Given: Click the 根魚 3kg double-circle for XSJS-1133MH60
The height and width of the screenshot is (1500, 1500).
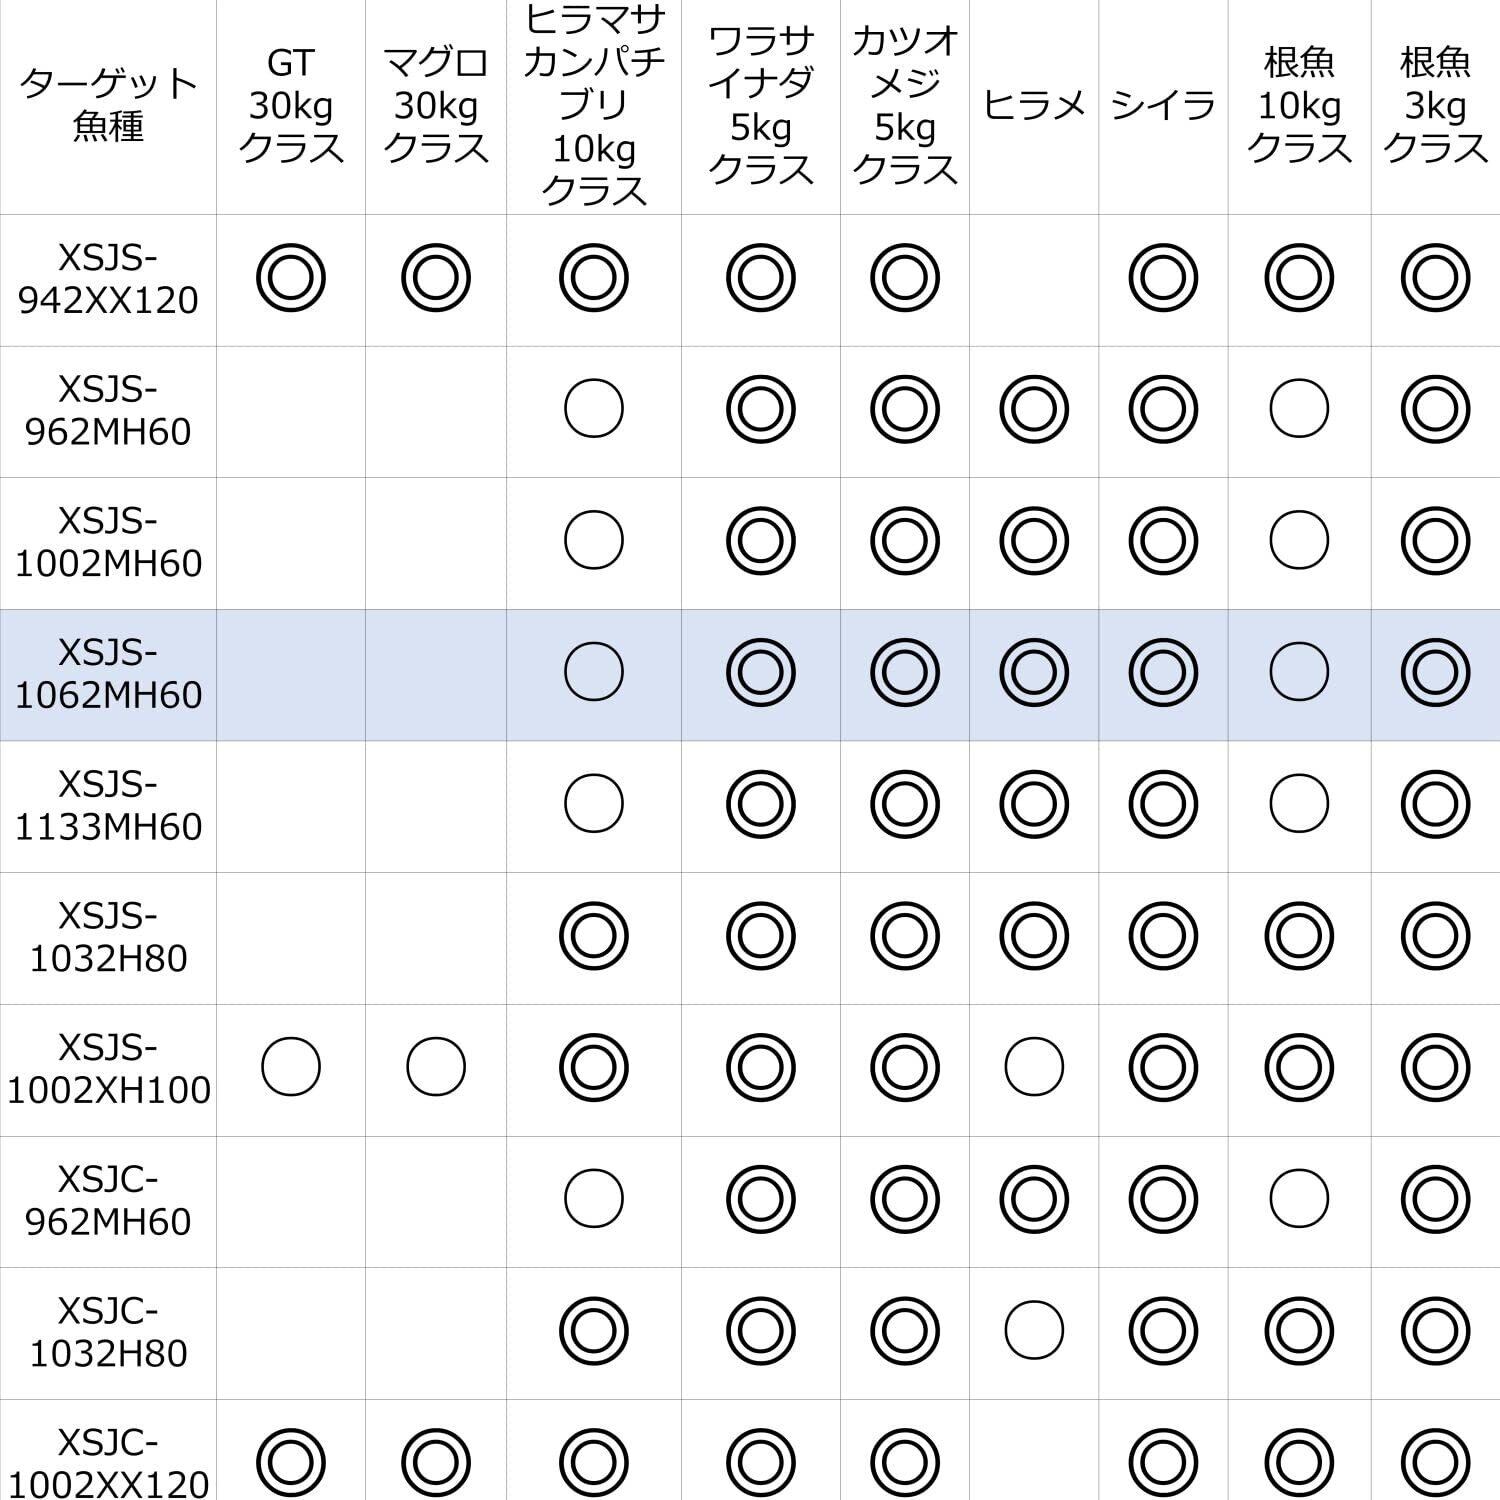Looking at the screenshot, I should (x=1435, y=804).
